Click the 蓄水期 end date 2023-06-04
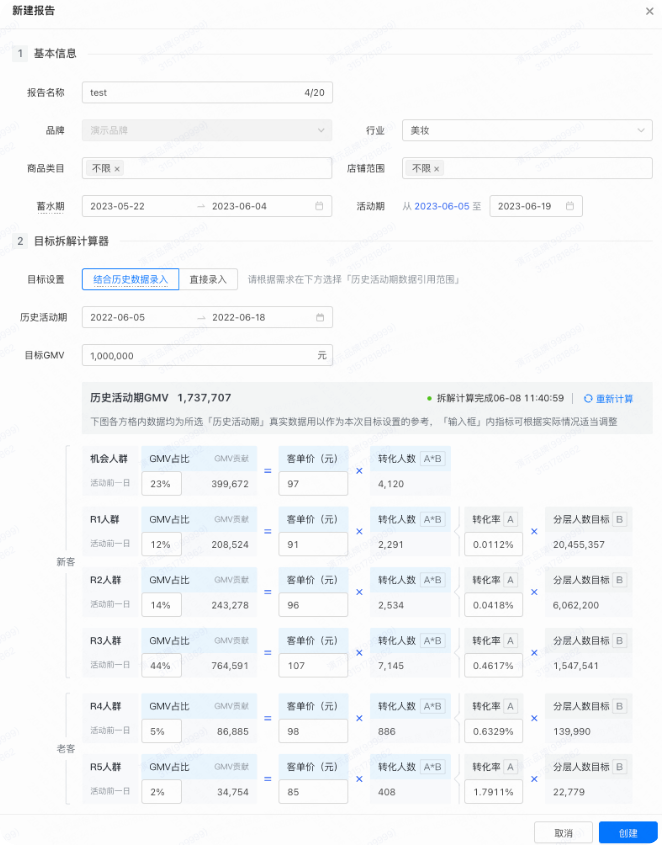 tap(239, 206)
